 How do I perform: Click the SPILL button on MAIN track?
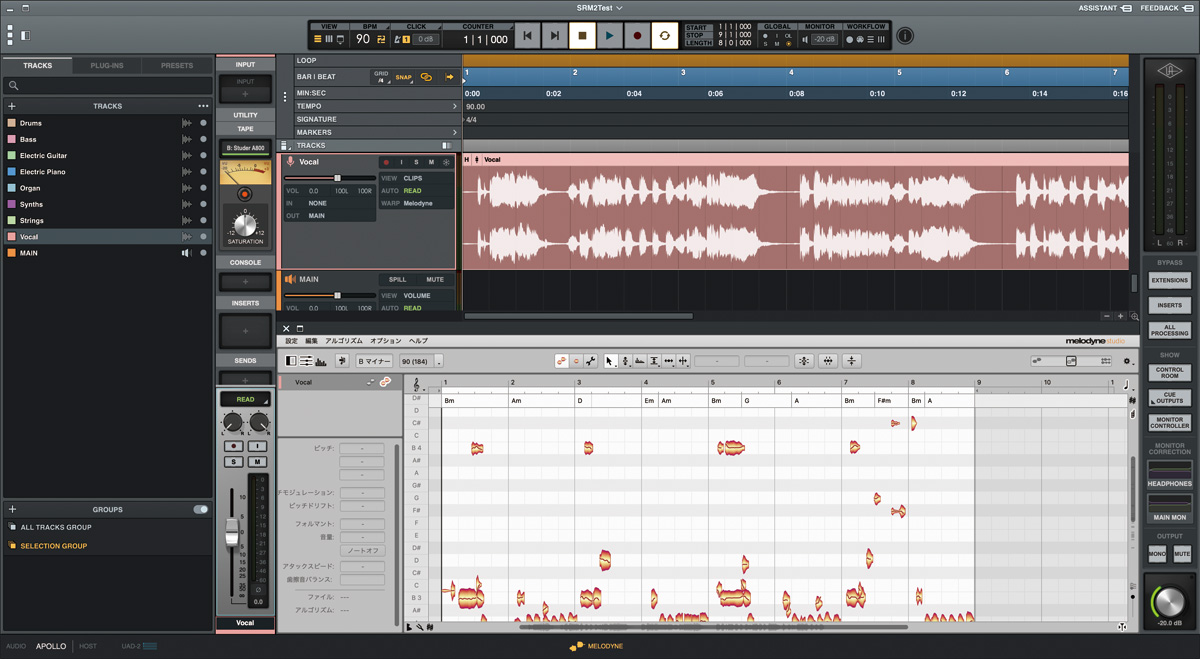point(398,280)
